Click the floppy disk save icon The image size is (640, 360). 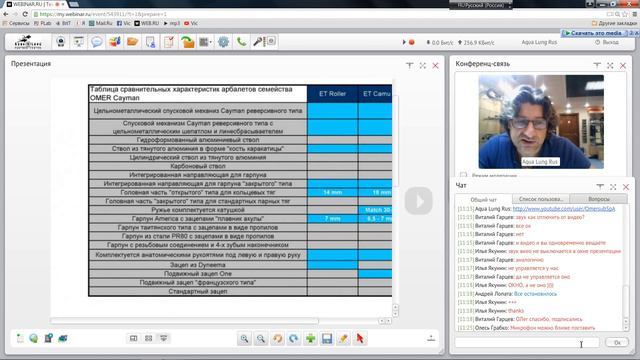pyautogui.click(x=327, y=338)
